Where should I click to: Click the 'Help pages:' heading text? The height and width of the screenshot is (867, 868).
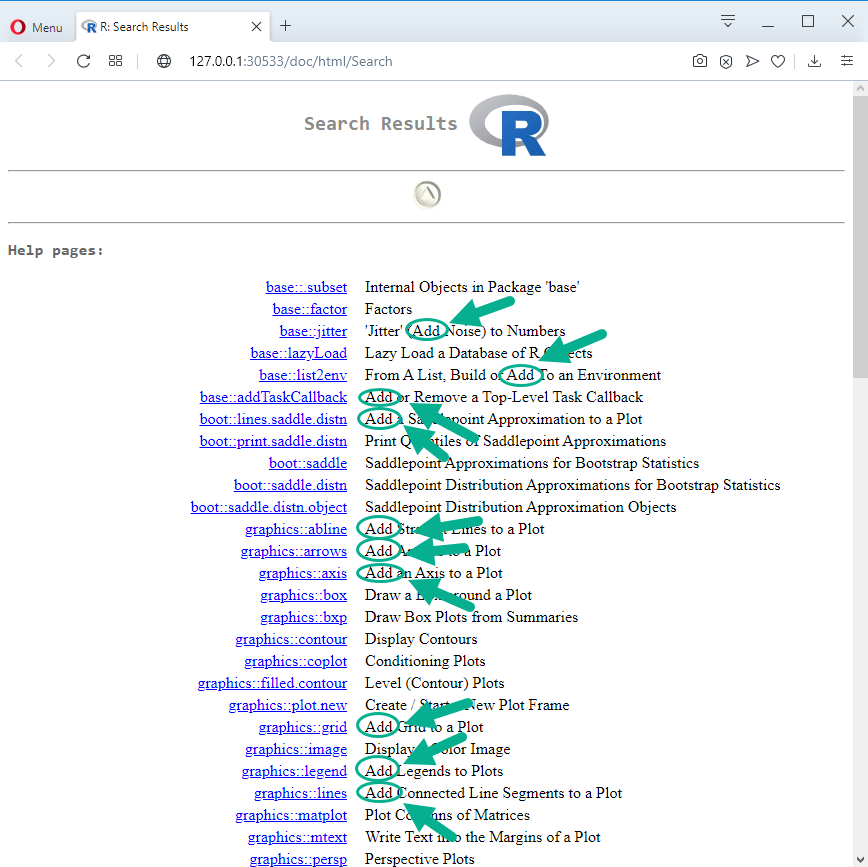(x=55, y=250)
